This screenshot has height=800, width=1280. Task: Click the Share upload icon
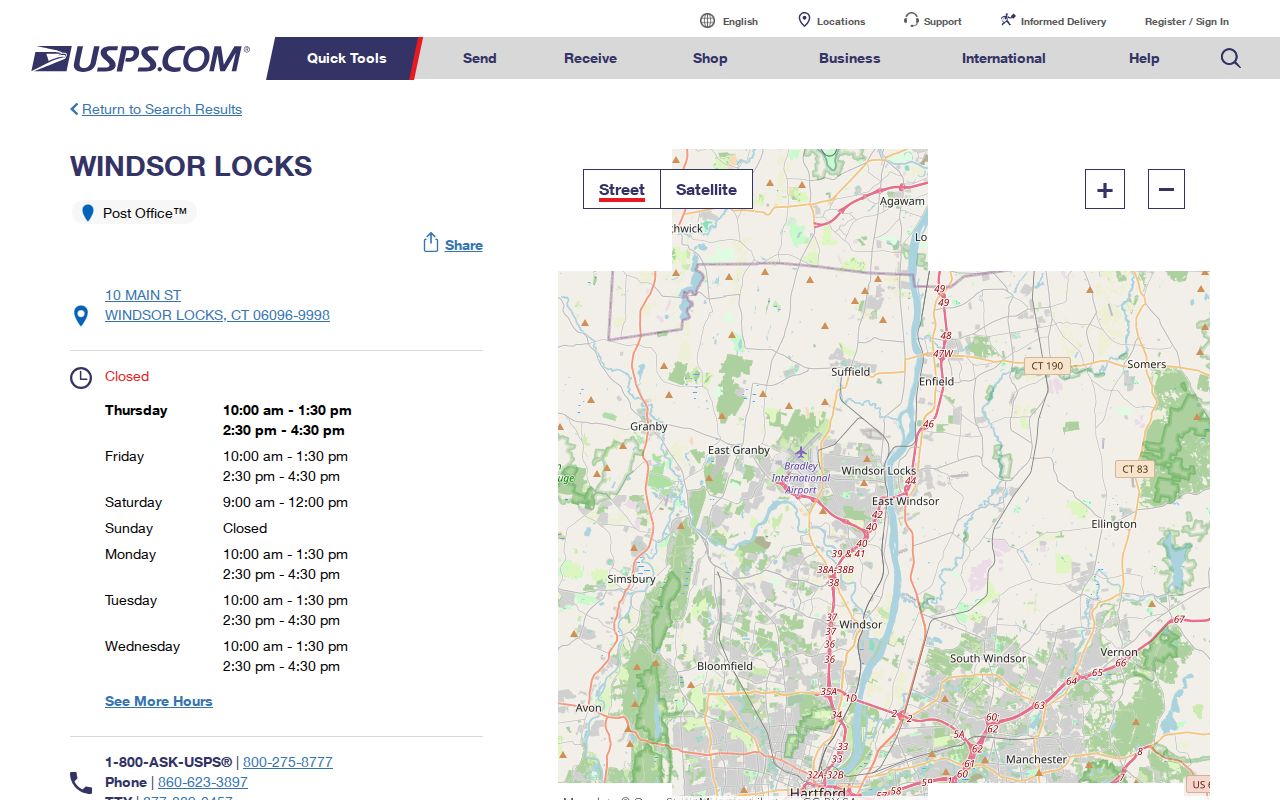point(431,243)
